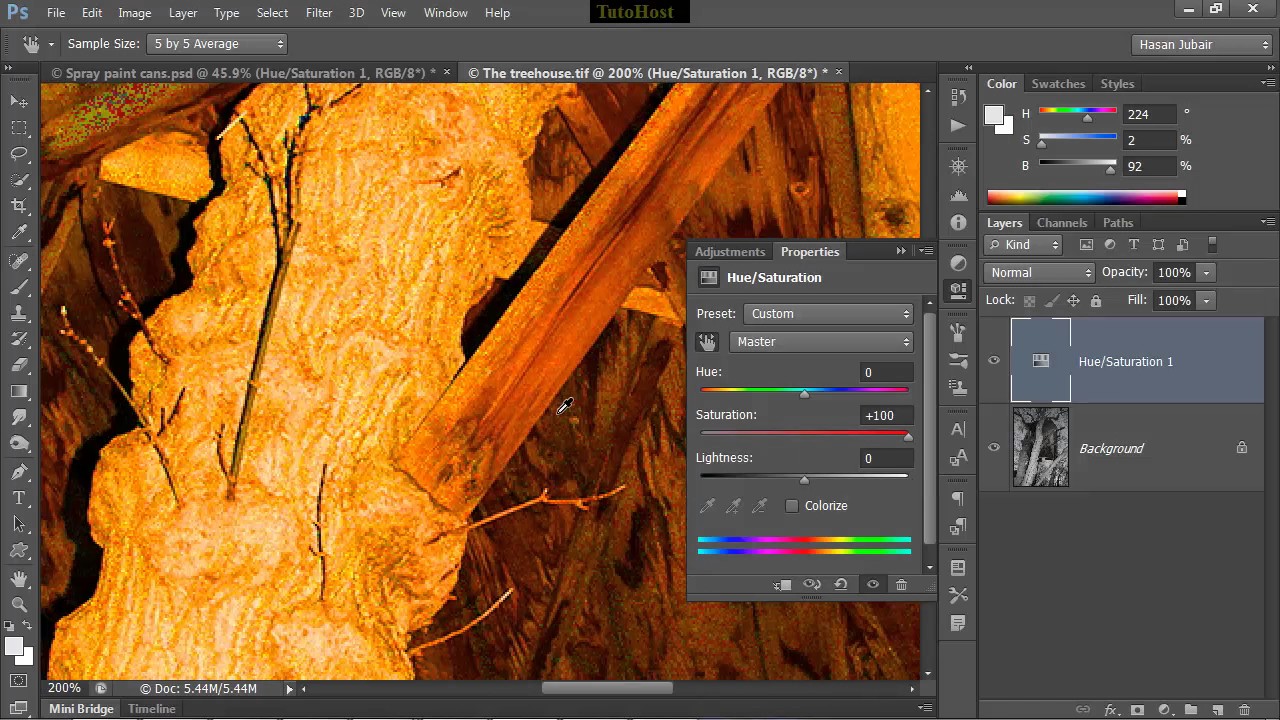Open the Preset dropdown showing Custom
Image resolution: width=1280 pixels, height=720 pixels.
click(x=829, y=314)
